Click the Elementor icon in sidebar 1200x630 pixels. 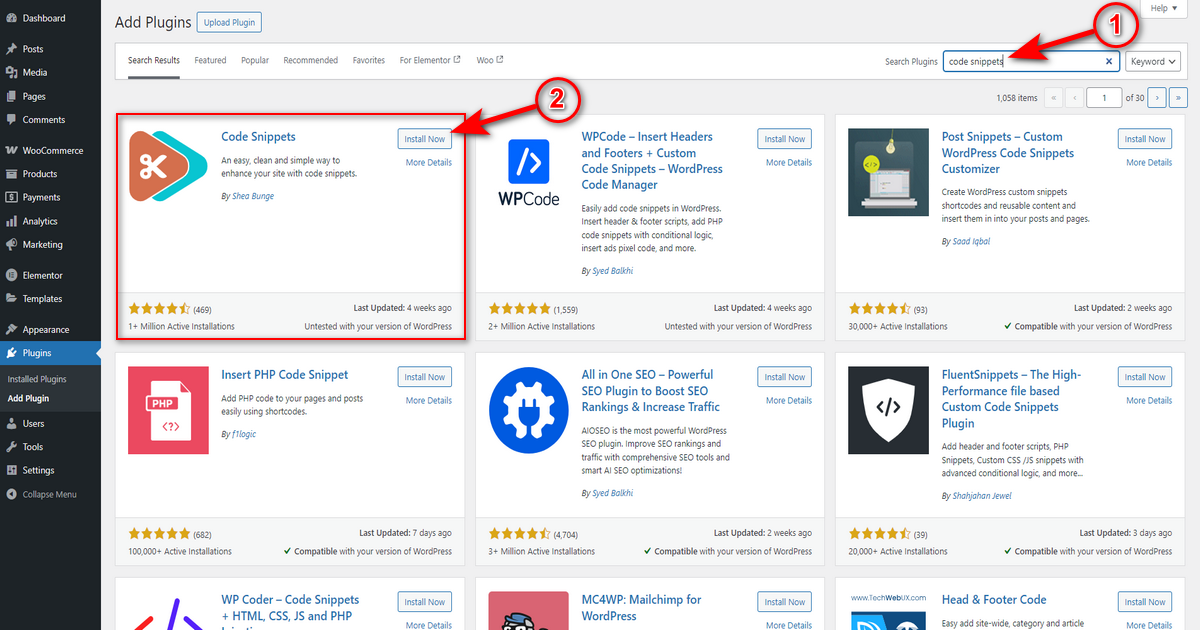tap(11, 275)
